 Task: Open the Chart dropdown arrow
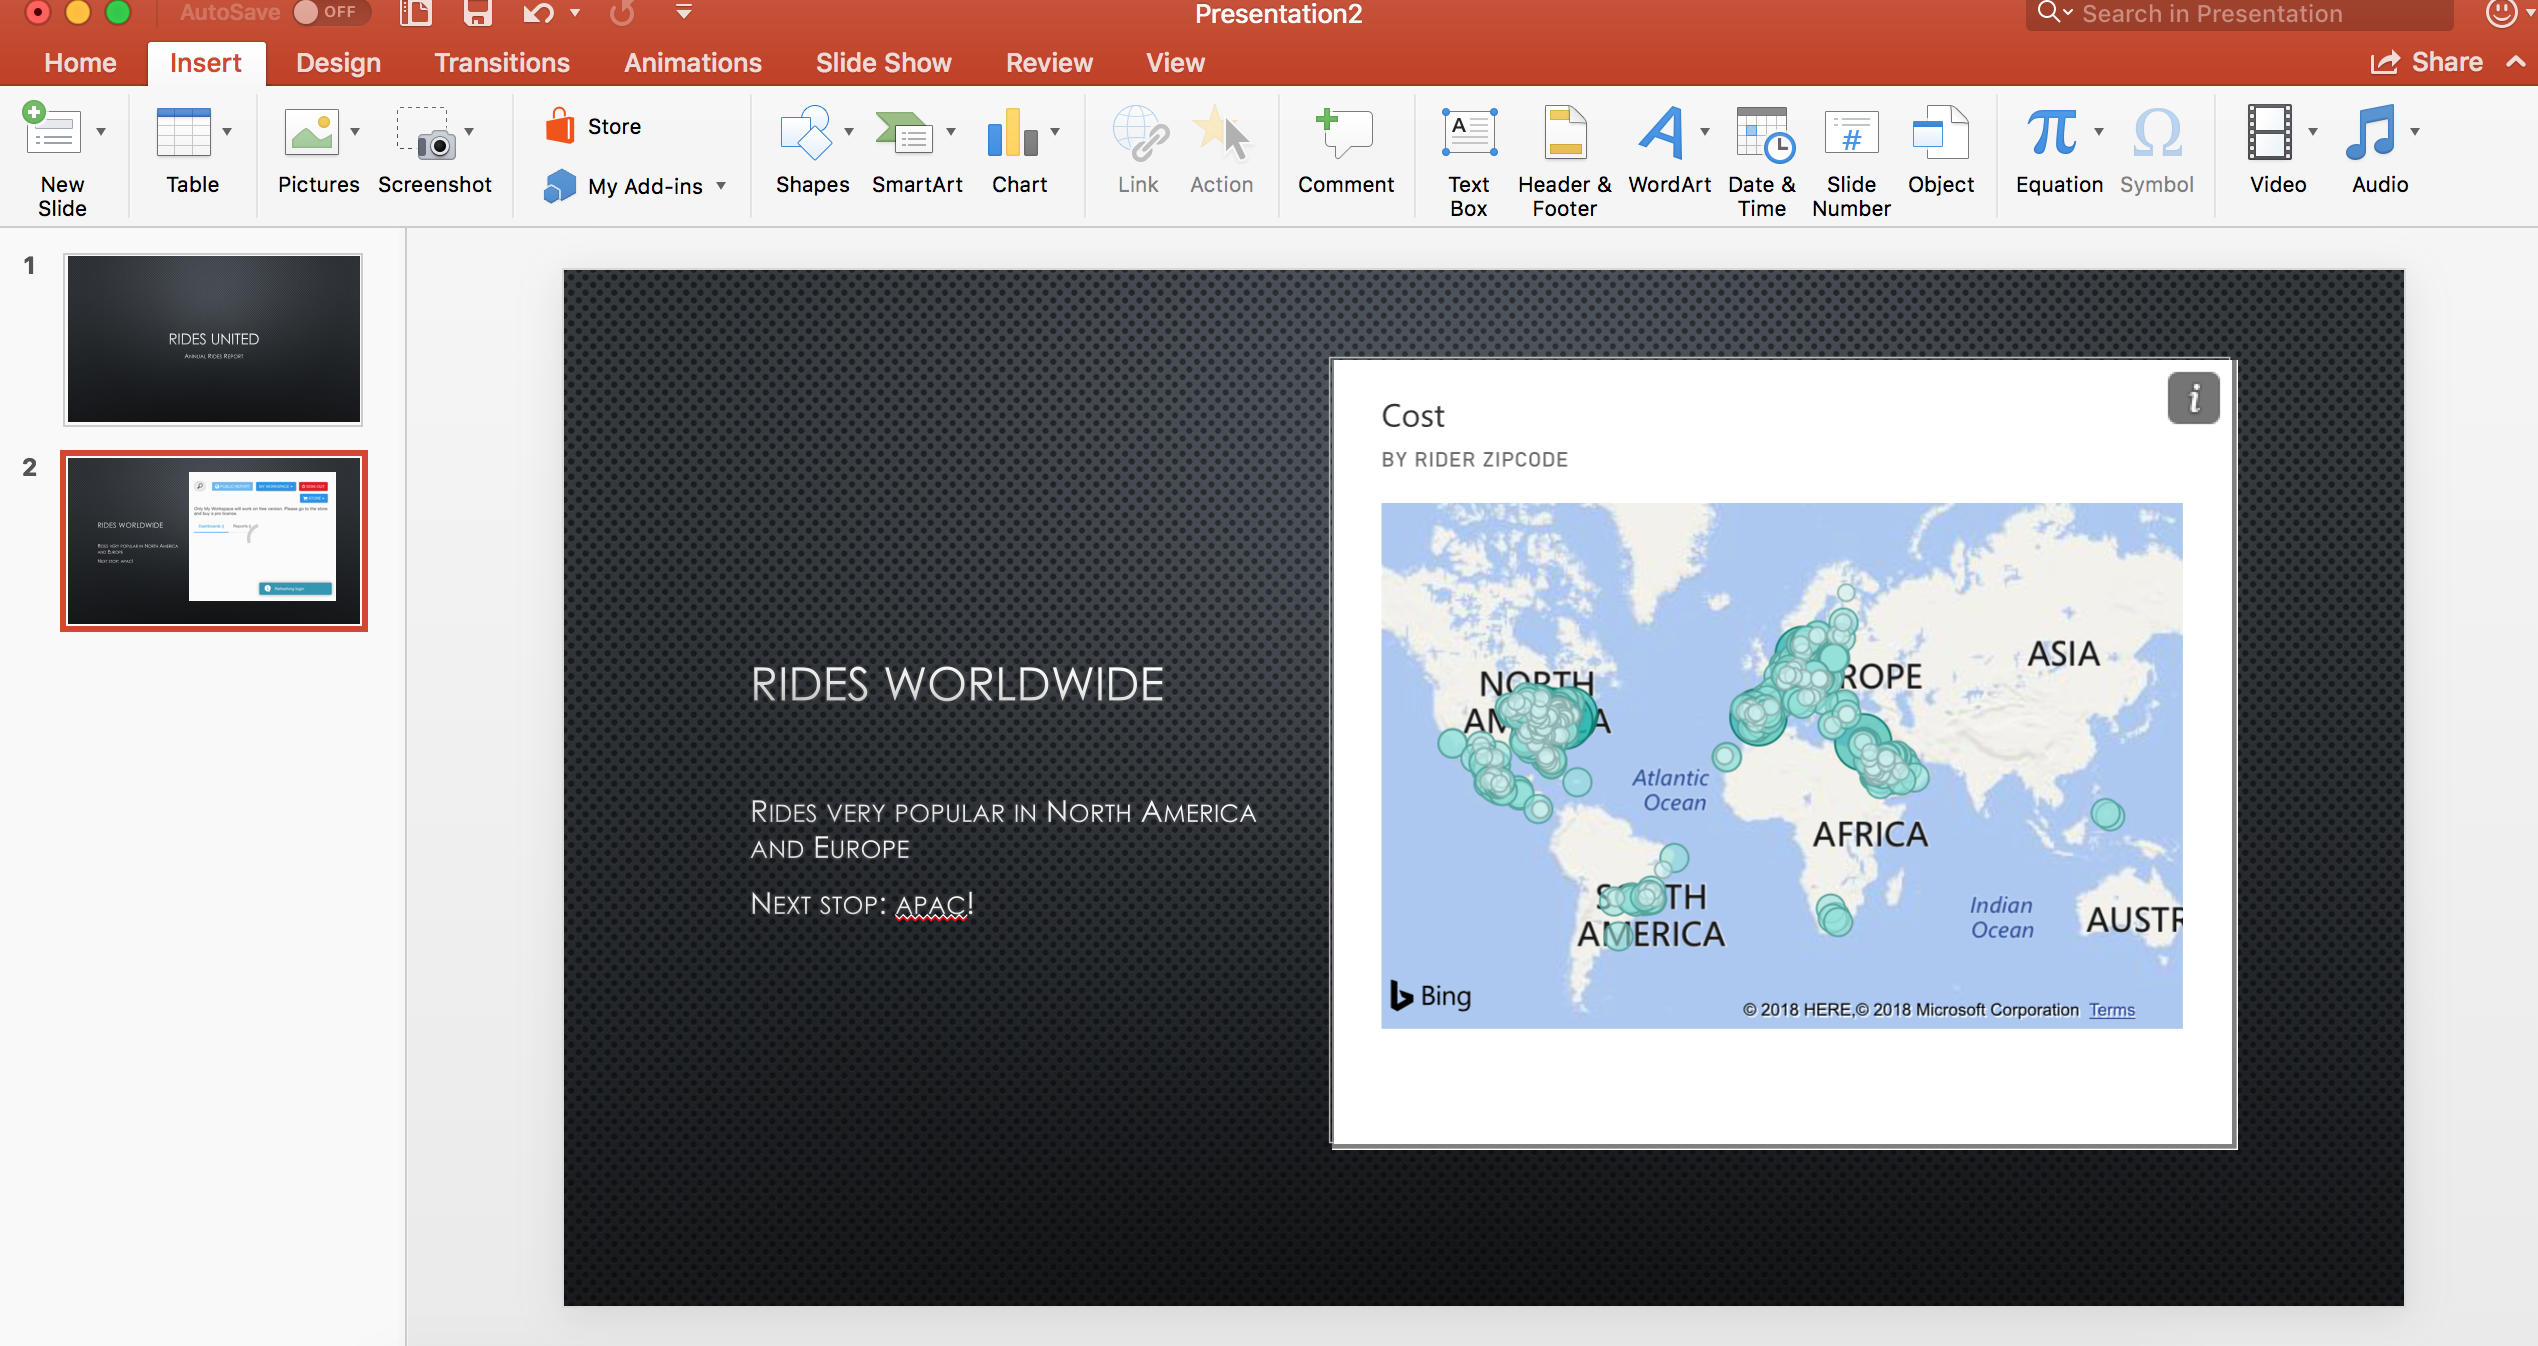1055,132
